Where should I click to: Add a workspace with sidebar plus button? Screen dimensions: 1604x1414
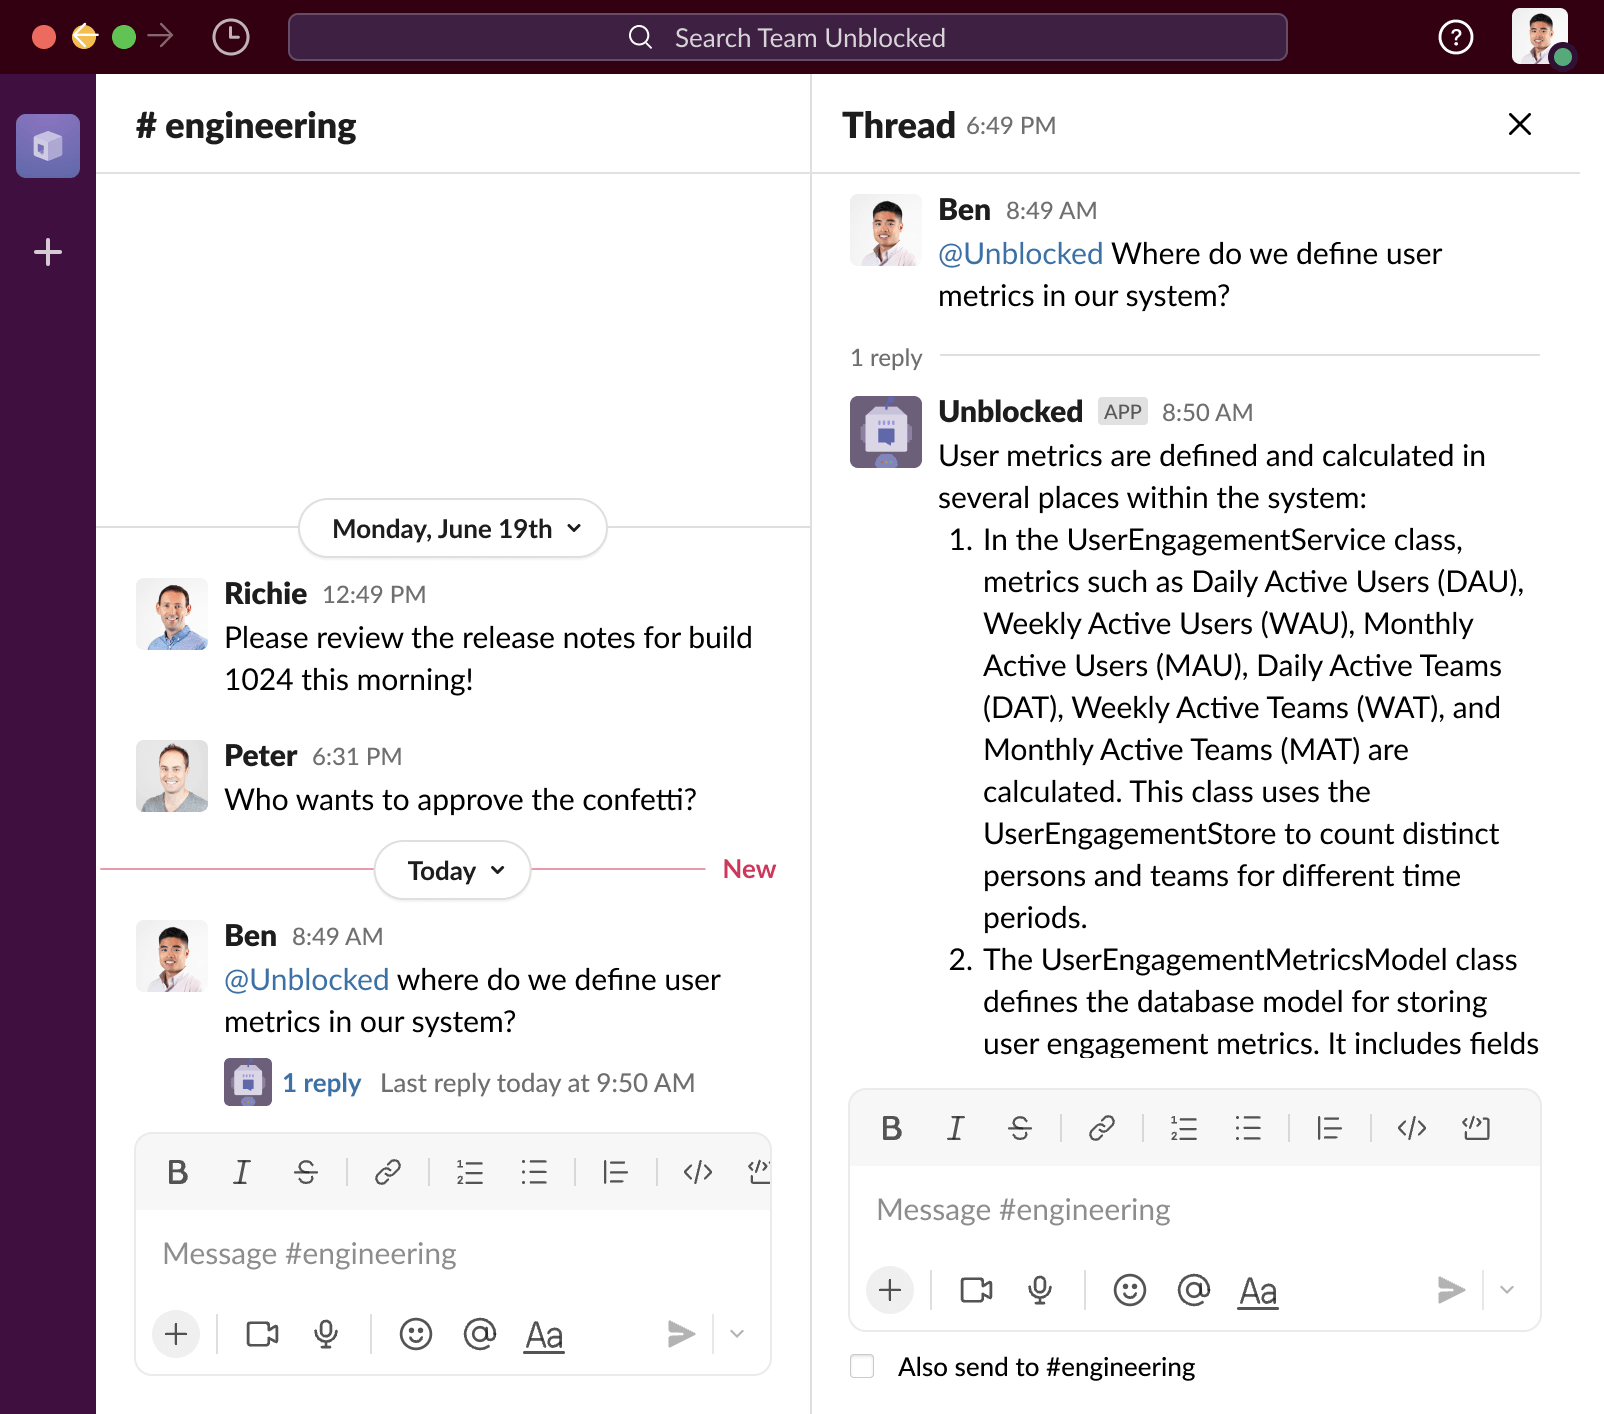48,252
